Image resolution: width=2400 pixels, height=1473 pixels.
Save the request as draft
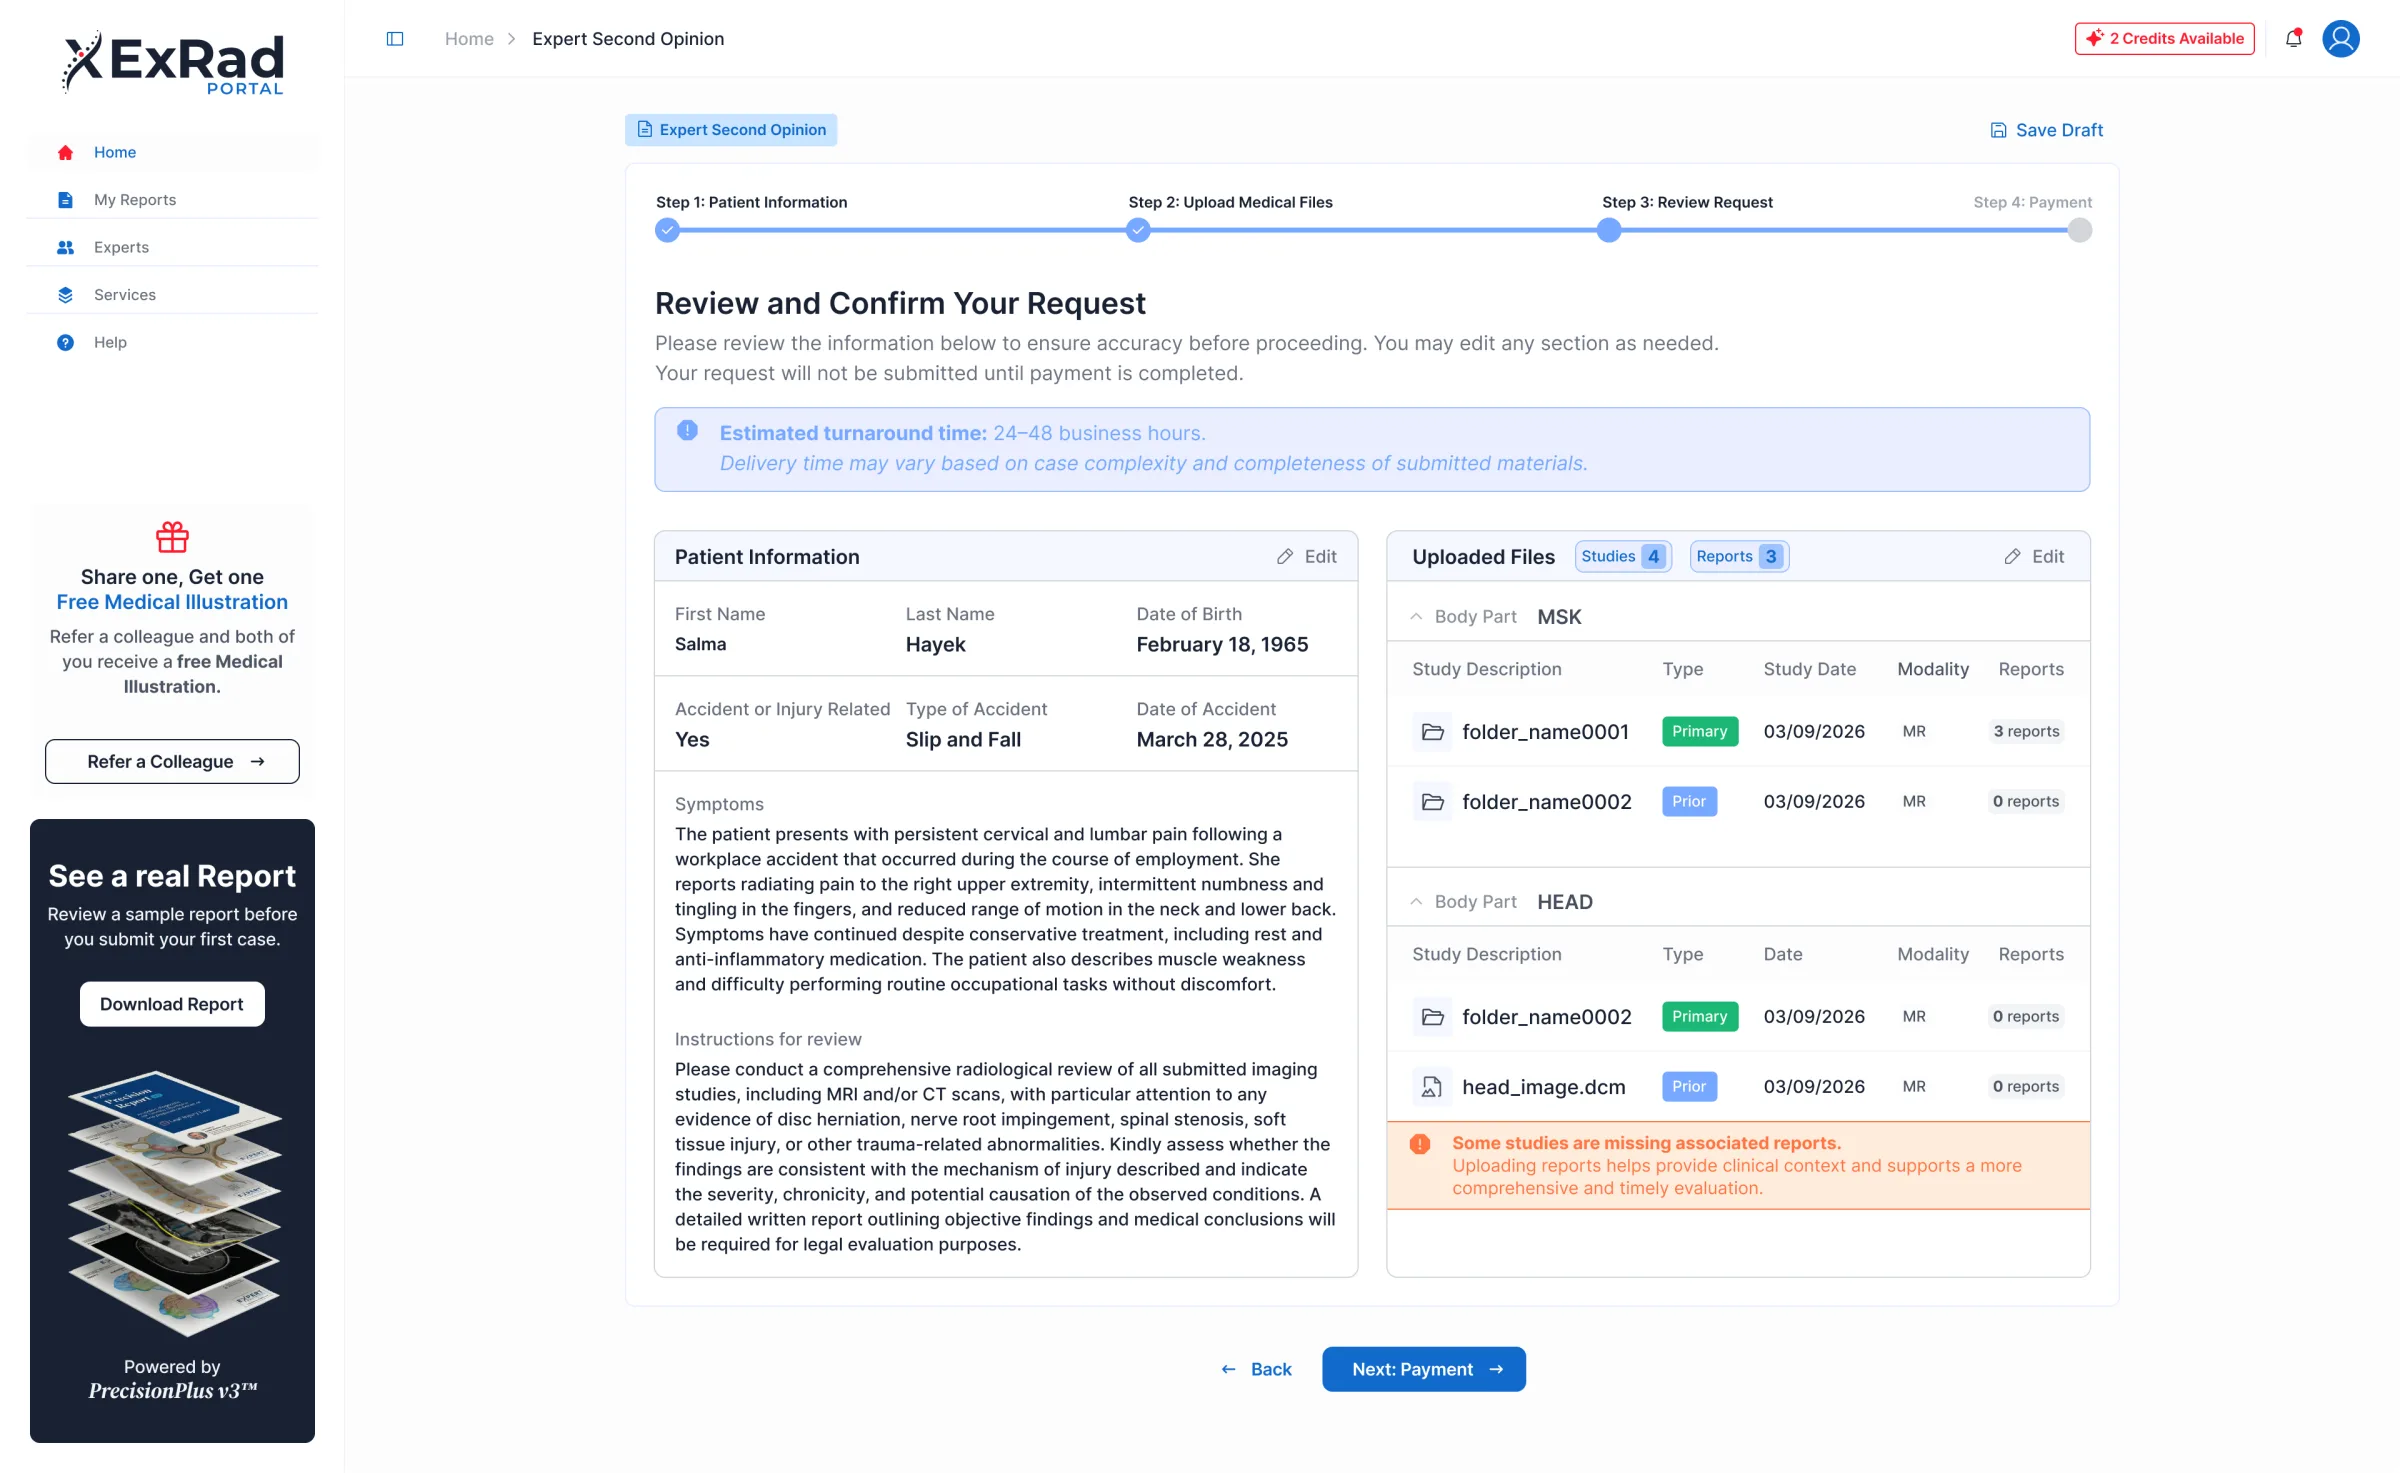[2046, 130]
